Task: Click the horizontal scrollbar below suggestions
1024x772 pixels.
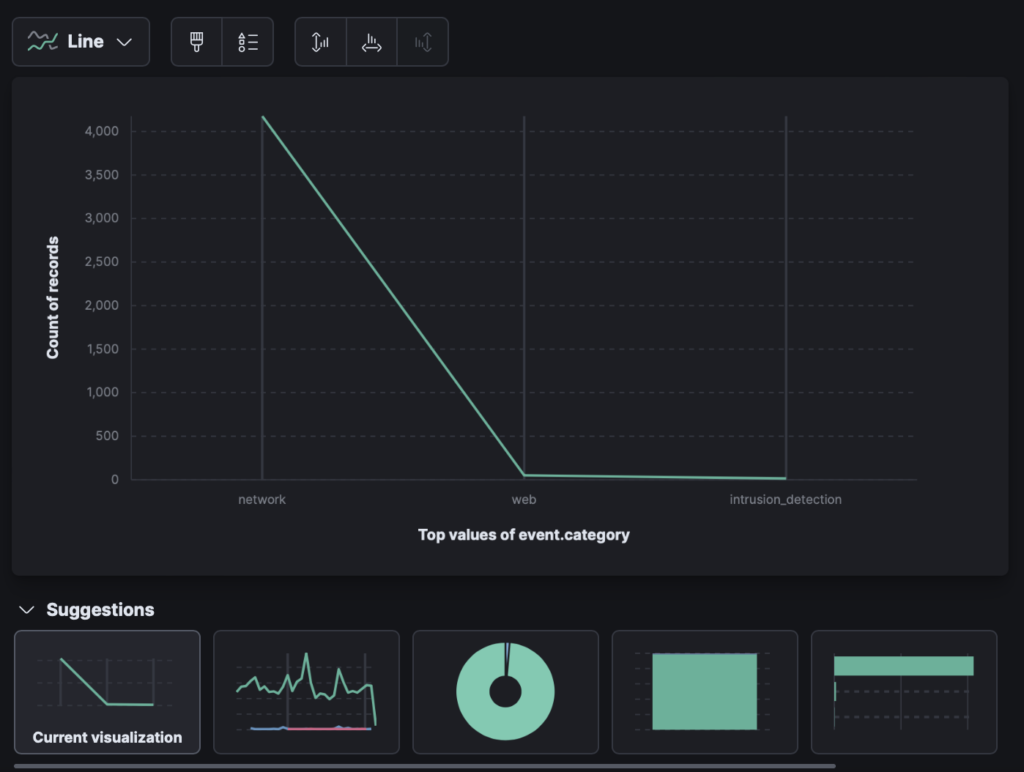Action: tap(424, 766)
